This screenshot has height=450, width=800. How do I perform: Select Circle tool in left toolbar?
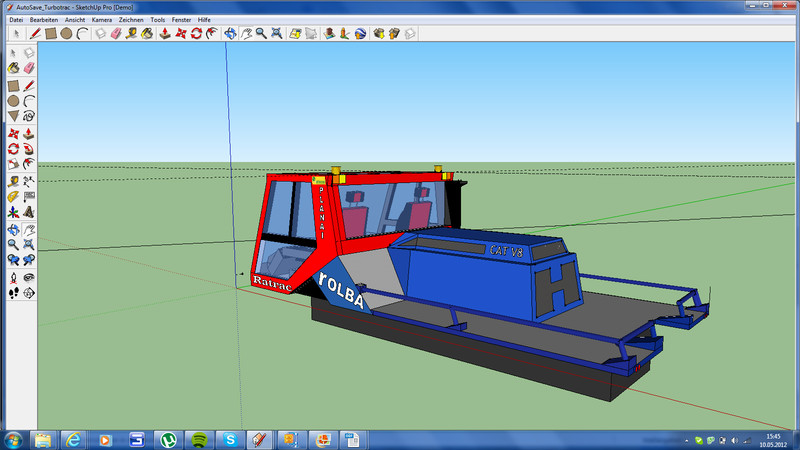pyautogui.click(x=13, y=101)
